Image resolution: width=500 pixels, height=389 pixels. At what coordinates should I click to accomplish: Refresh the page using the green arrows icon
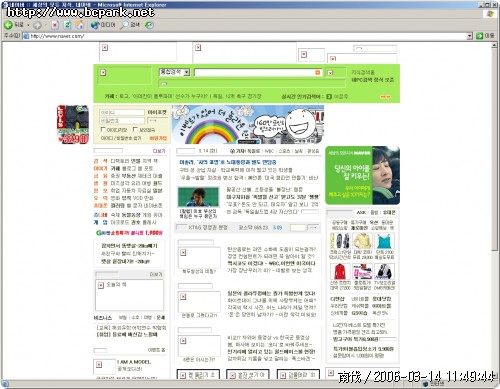click(67, 25)
